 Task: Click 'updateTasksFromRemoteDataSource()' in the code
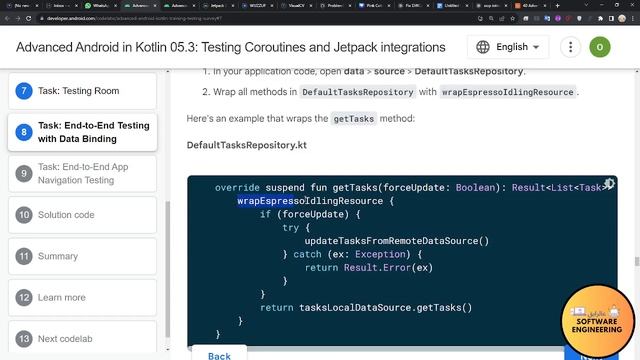pyautogui.click(x=397, y=241)
